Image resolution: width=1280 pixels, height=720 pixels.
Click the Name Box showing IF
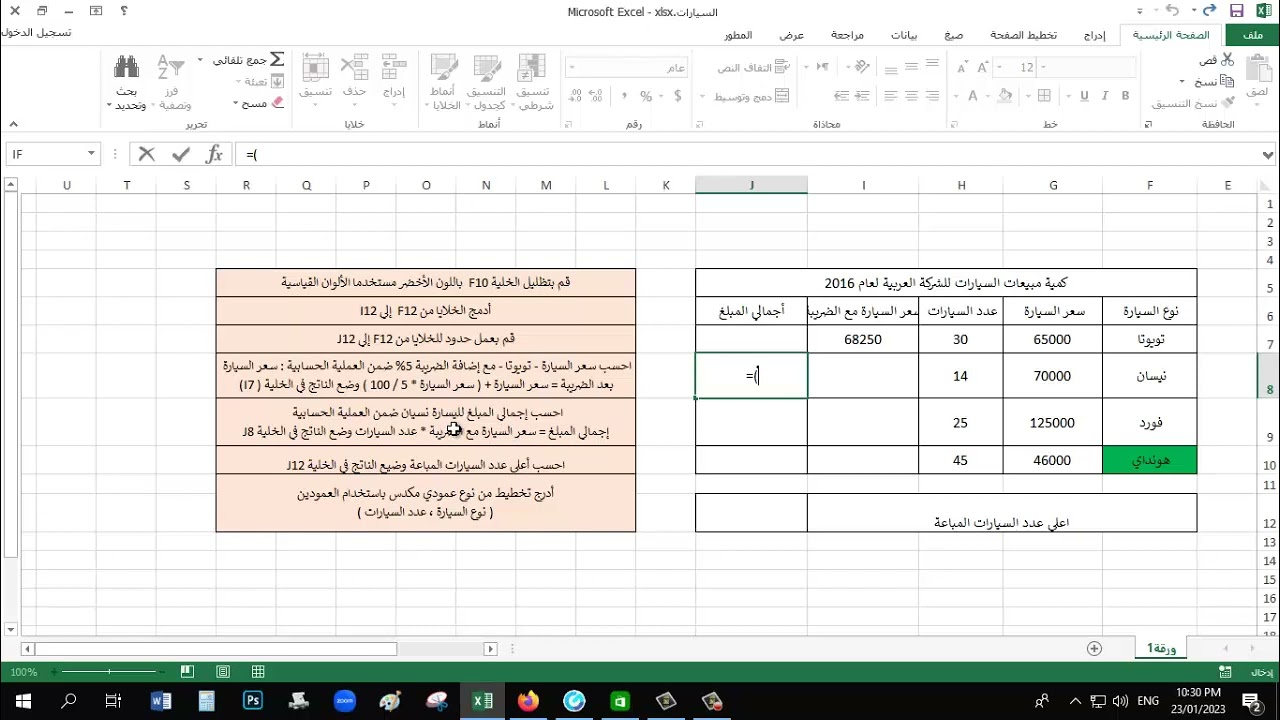52,154
